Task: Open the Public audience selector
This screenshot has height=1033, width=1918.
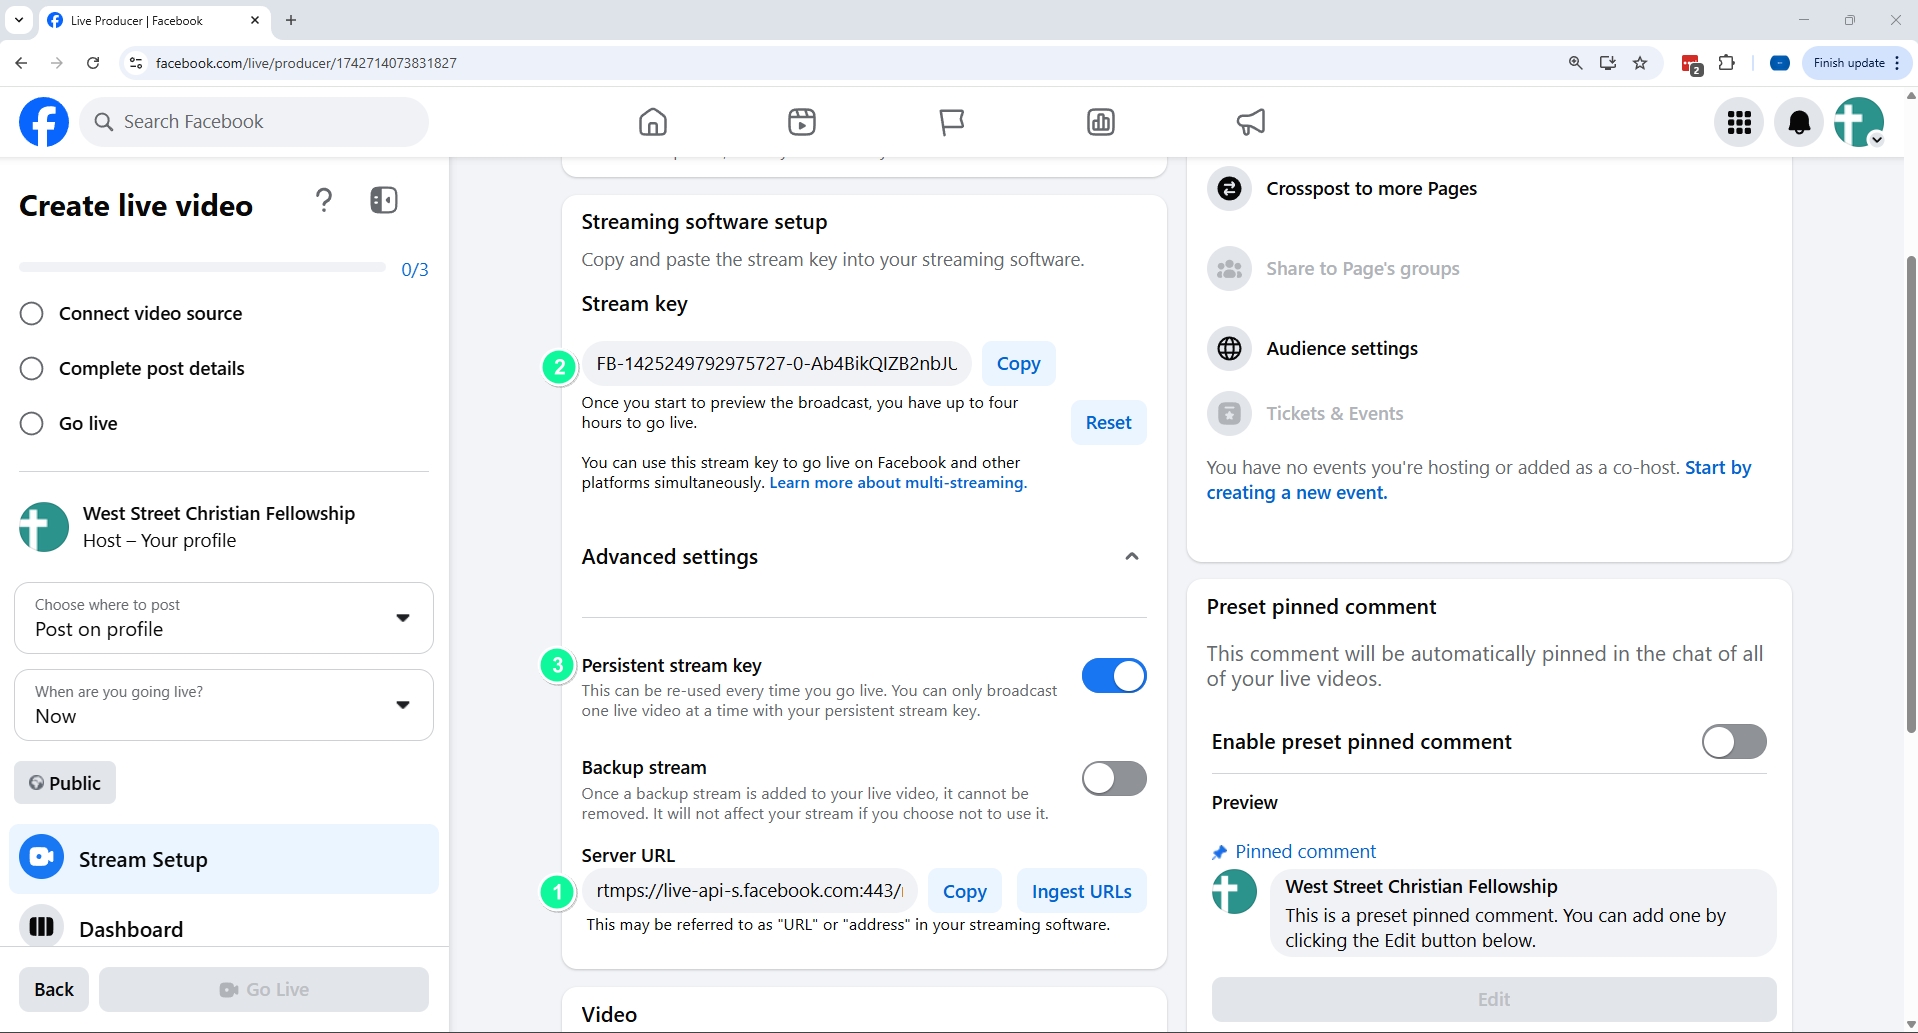Action: [65, 783]
